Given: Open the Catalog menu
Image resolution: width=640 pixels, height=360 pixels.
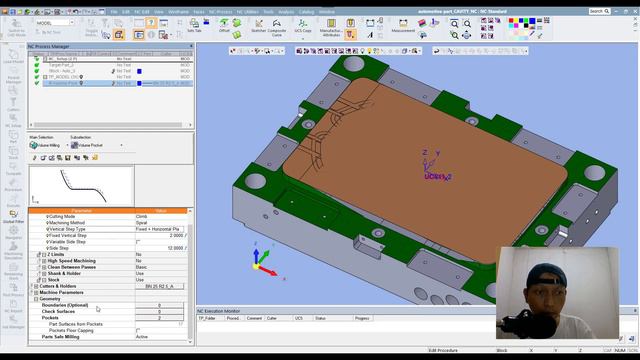Looking at the screenshot, I should point(306,12).
